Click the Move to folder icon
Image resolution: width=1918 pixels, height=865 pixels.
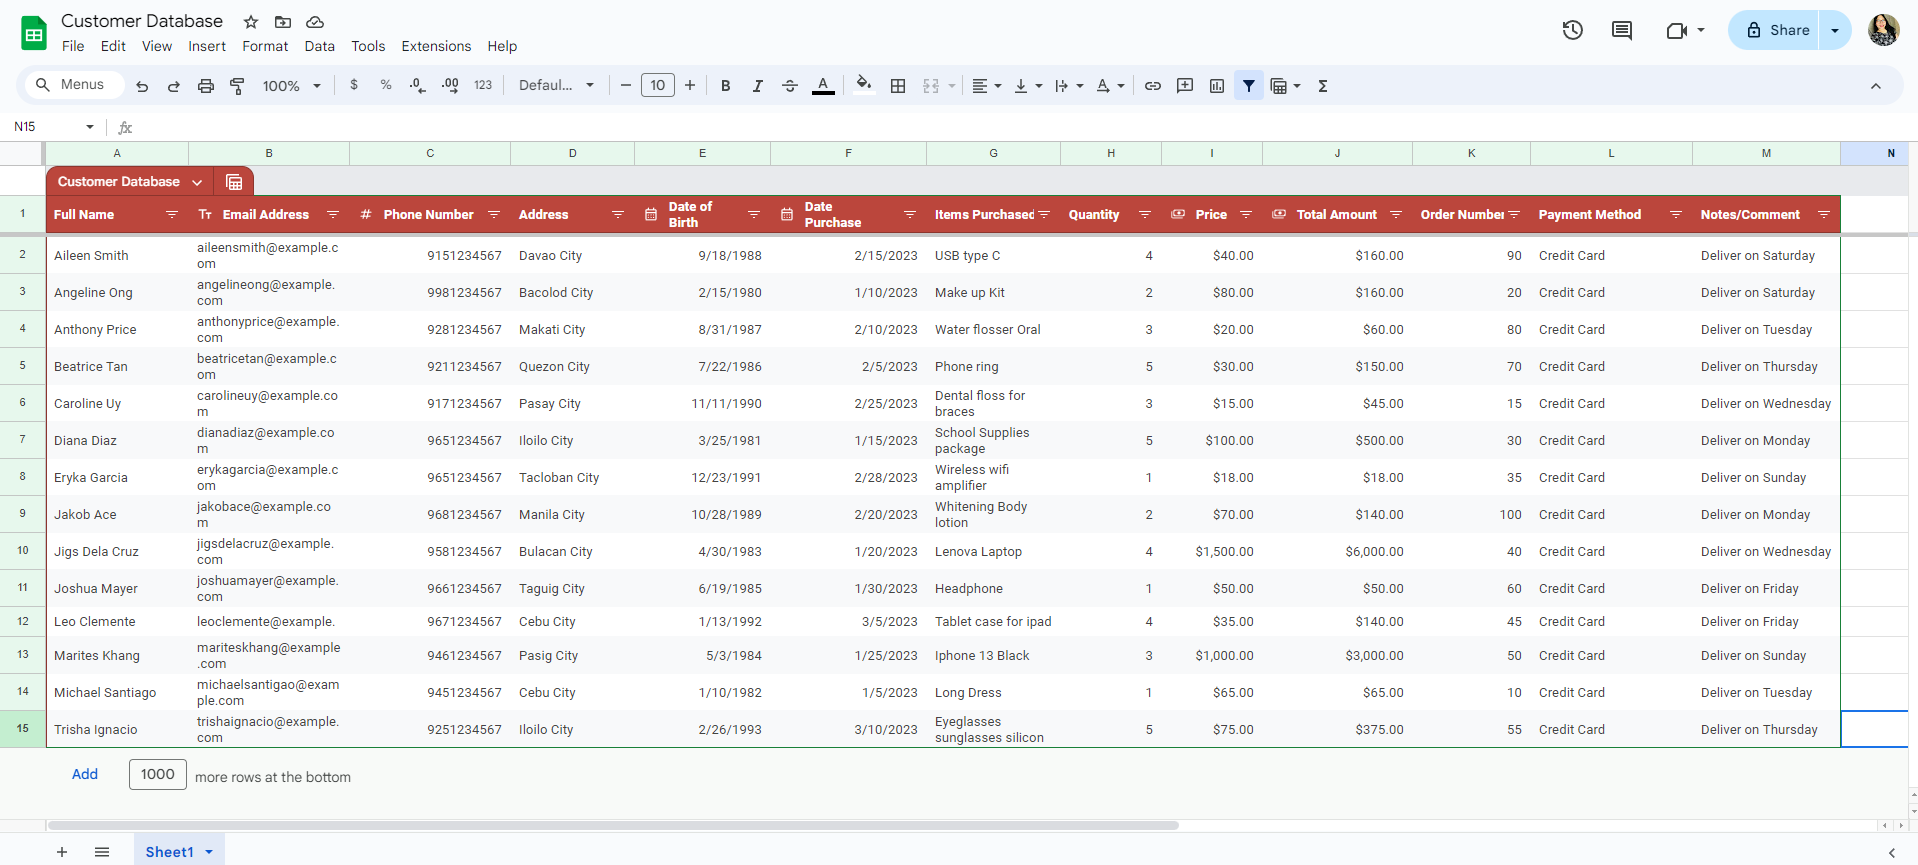283,22
